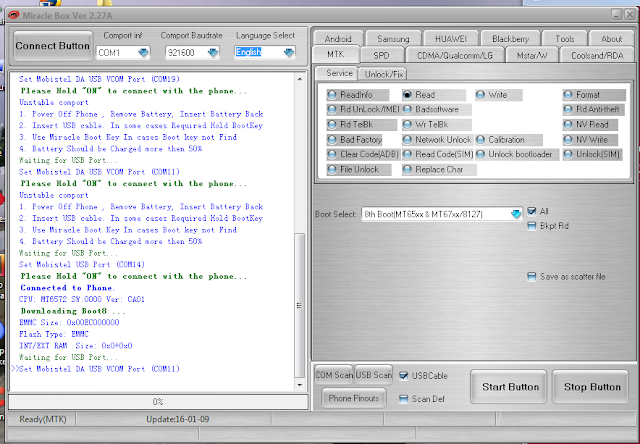
Task: Open Phone Pinouts
Action: pyautogui.click(x=353, y=398)
